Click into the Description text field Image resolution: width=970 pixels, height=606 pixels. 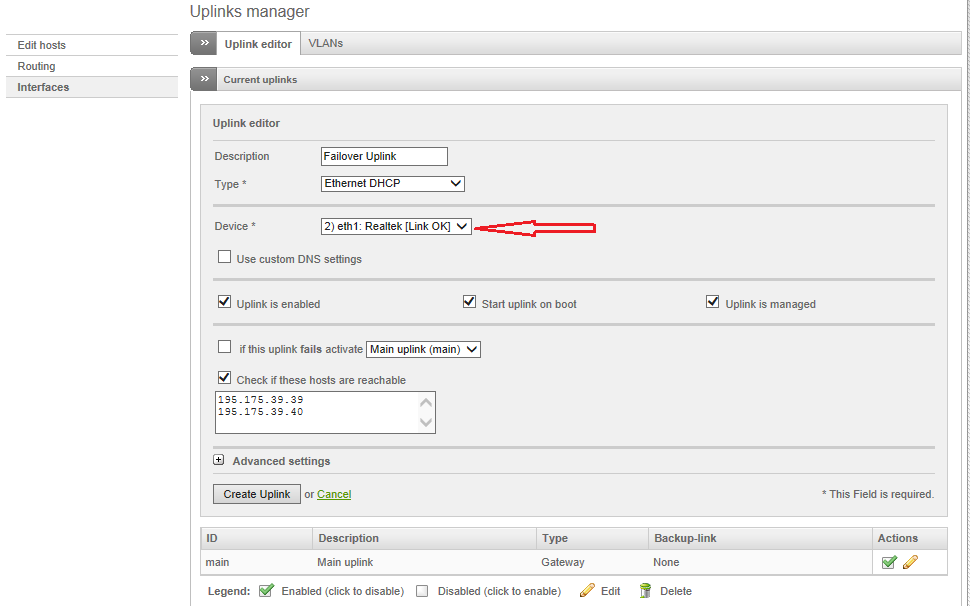click(x=384, y=157)
